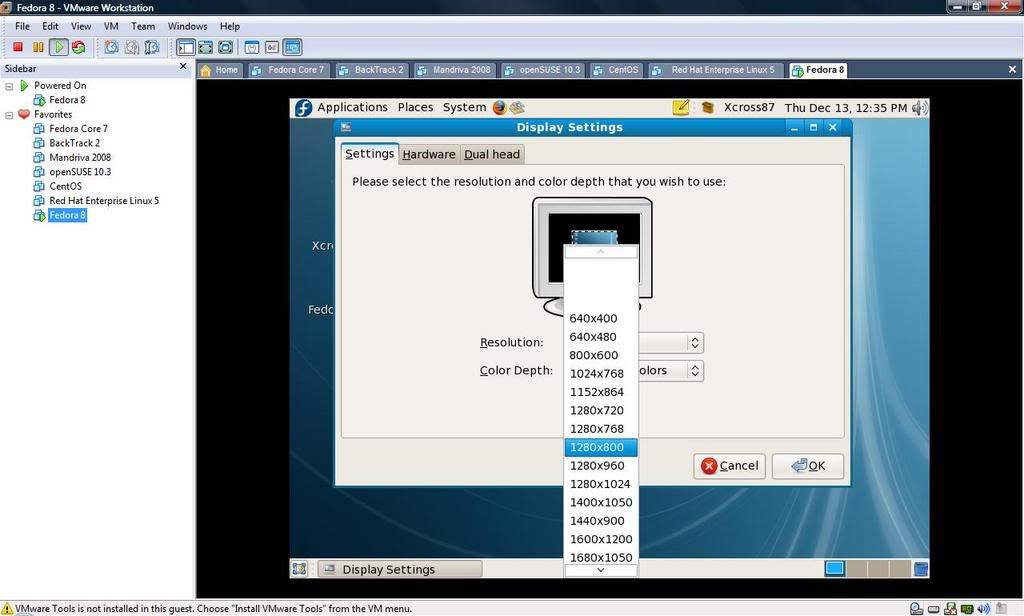This screenshot has width=1024, height=616.
Task: Choose 1440x900 from the resolution list
Action: [x=601, y=521]
